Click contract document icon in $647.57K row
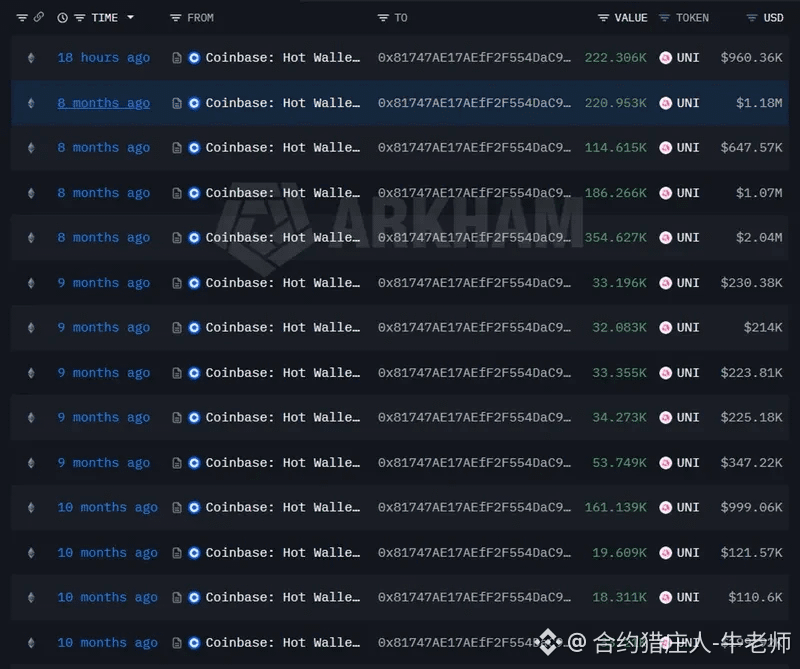The height and width of the screenshot is (669, 800). pyautogui.click(x=177, y=148)
